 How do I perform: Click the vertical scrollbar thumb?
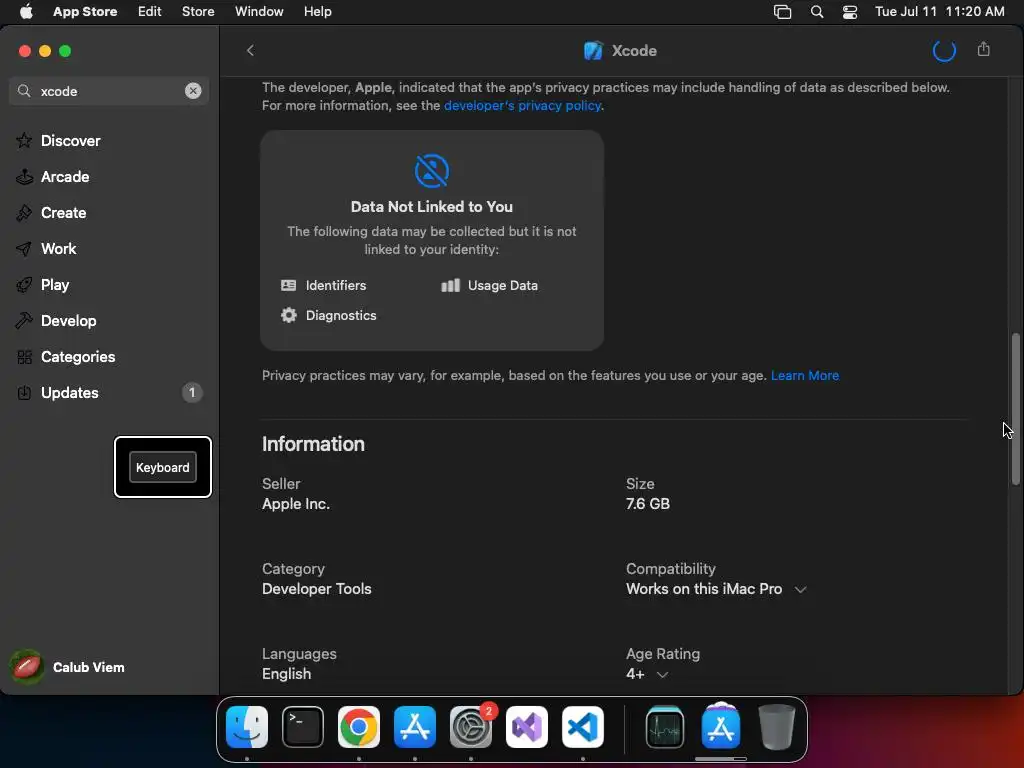[1015, 409]
